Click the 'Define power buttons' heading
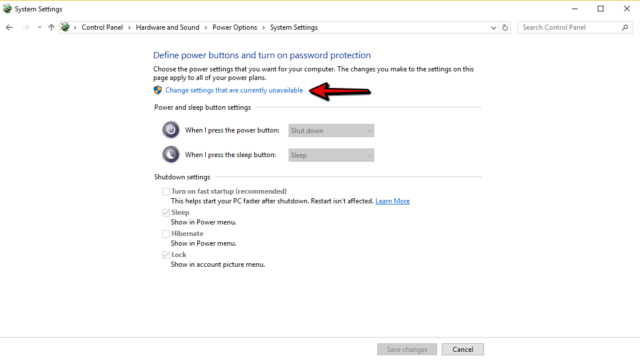 point(262,55)
